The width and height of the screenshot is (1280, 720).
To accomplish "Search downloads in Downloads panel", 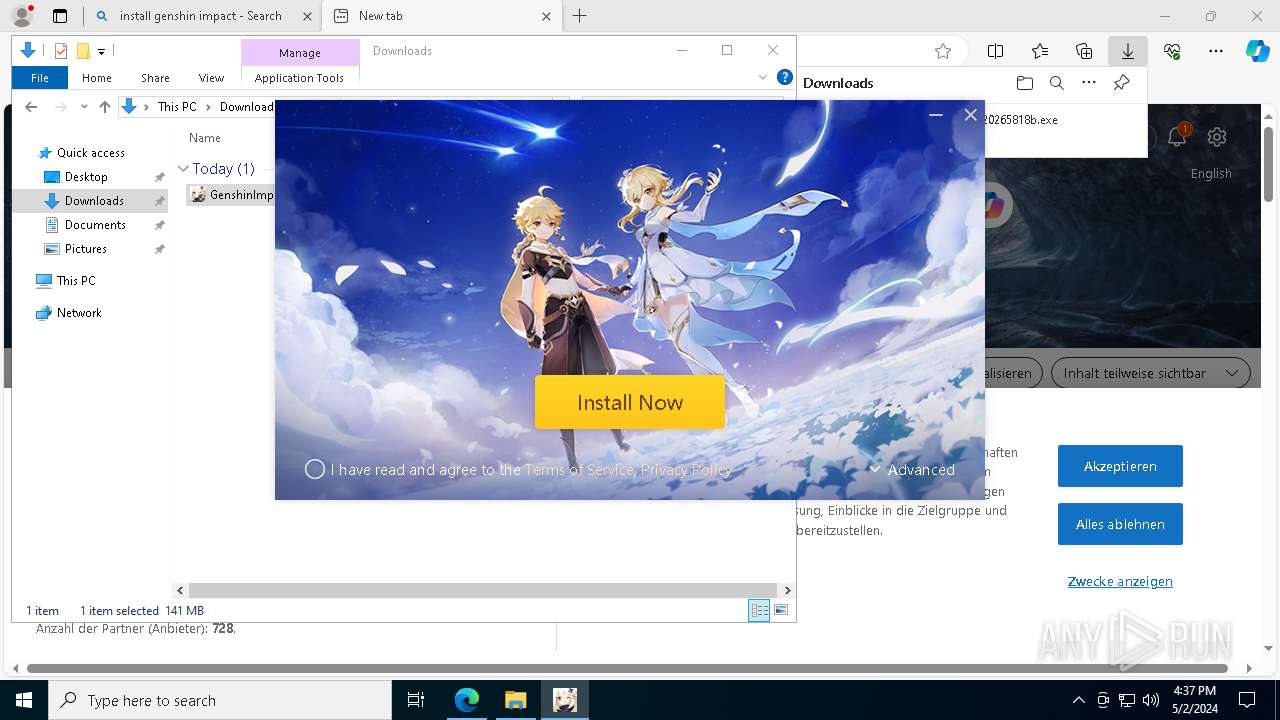I will click(x=1056, y=83).
